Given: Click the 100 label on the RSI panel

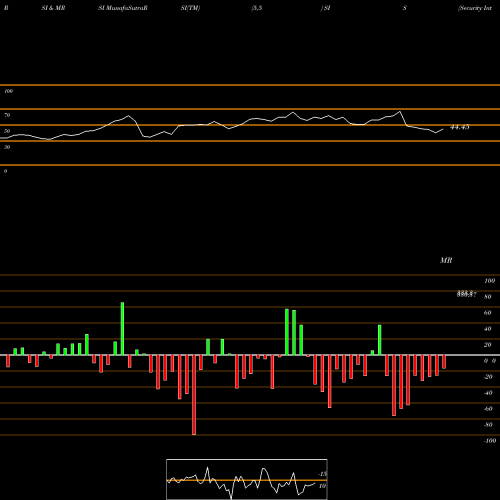Looking at the screenshot, I should pyautogui.click(x=8, y=91).
